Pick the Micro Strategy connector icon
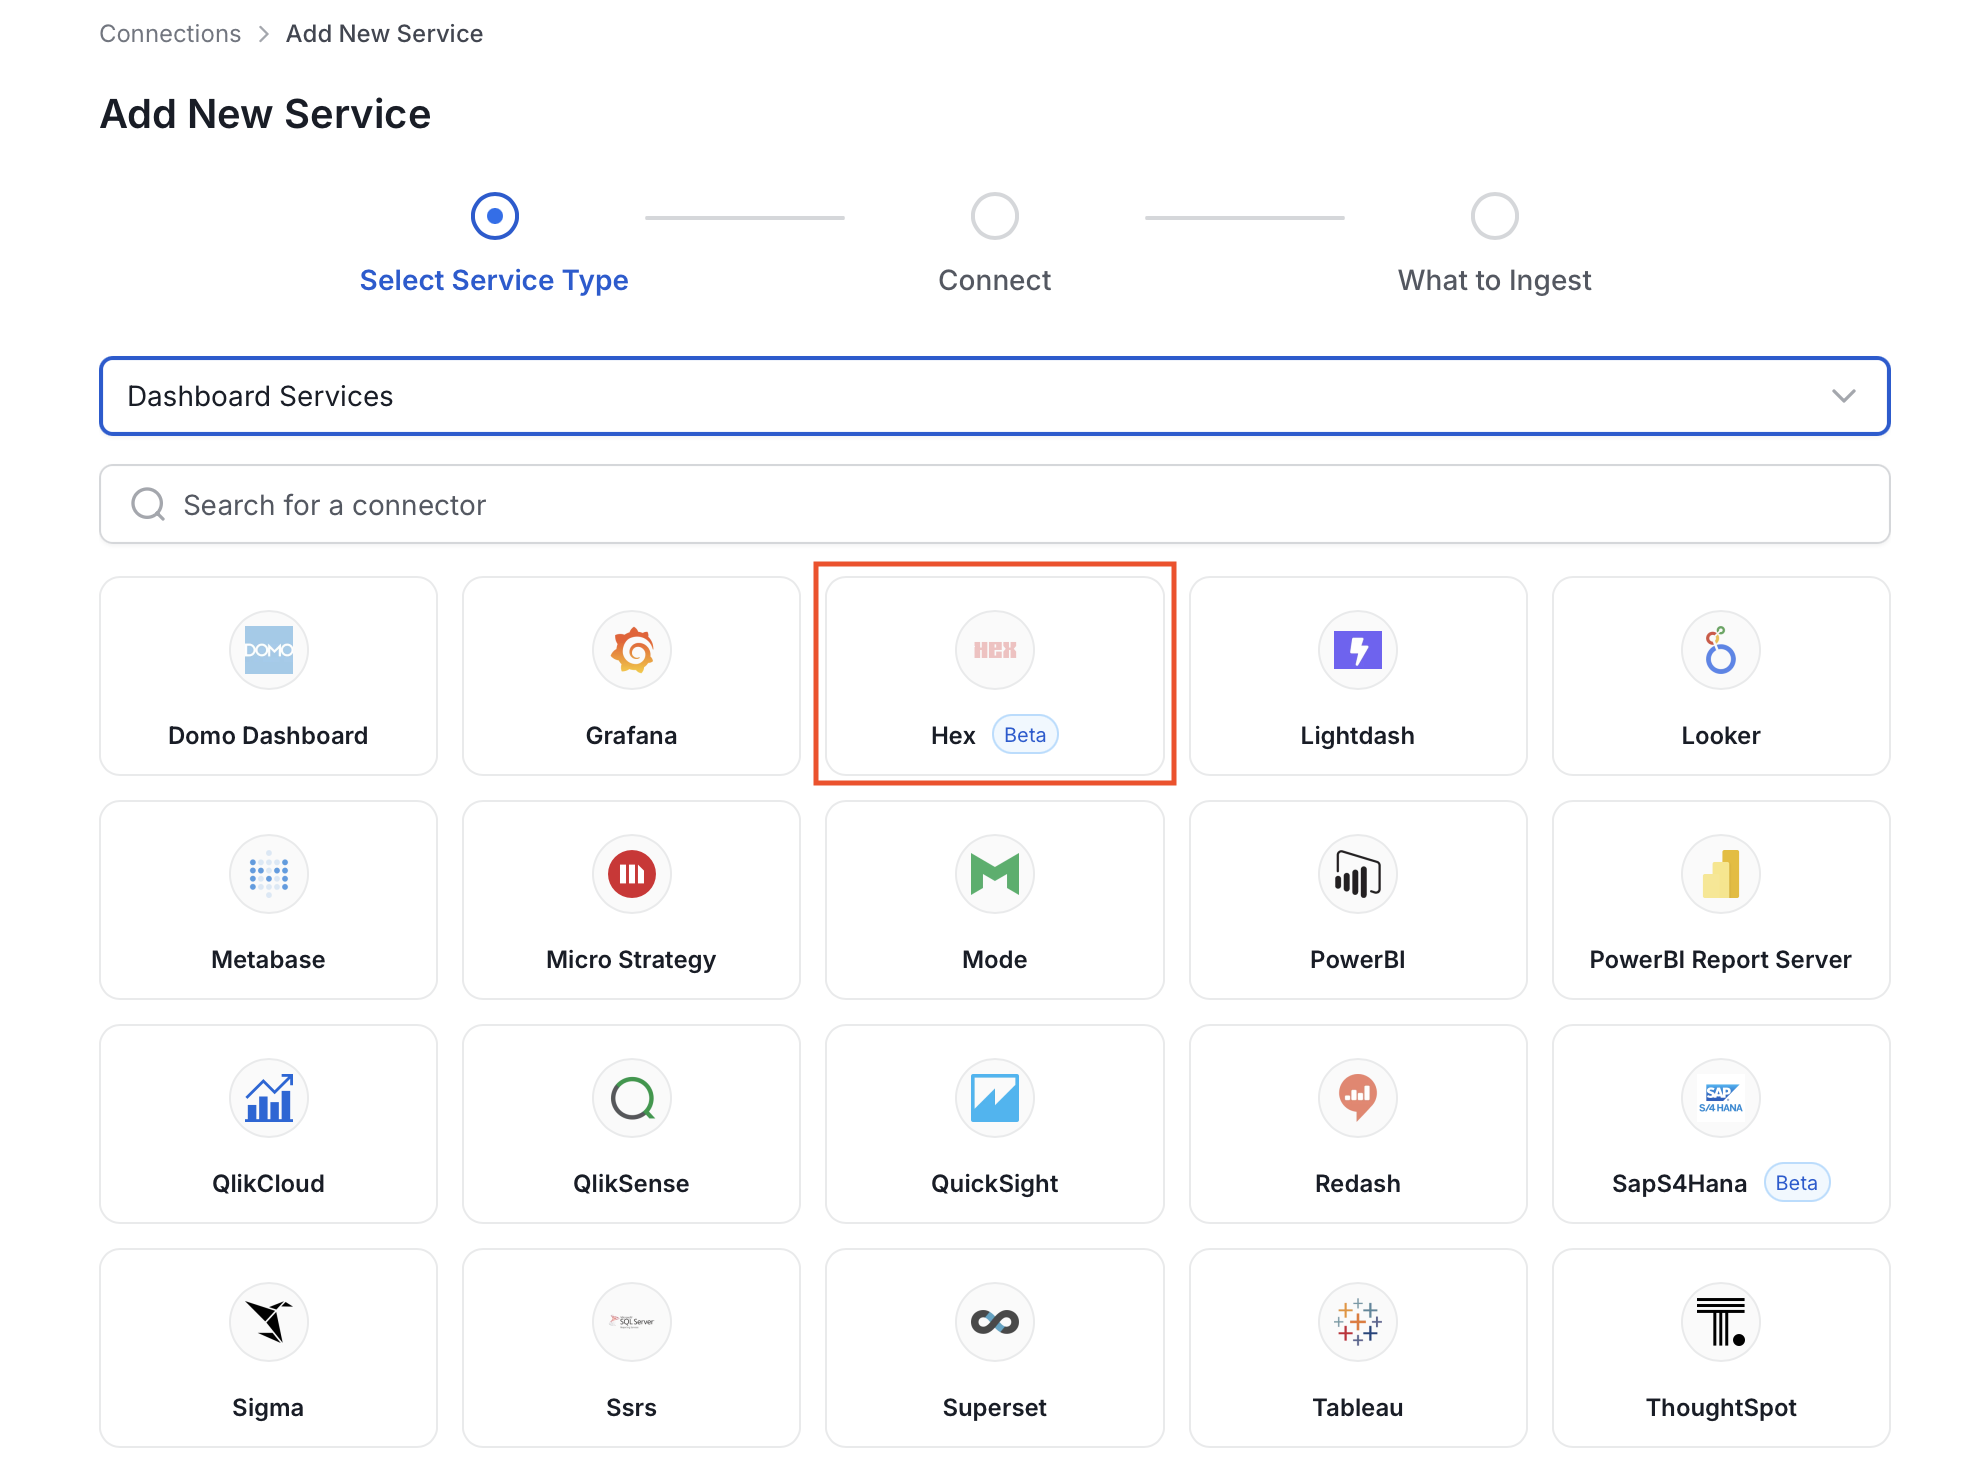1972x1470 pixels. 632,874
